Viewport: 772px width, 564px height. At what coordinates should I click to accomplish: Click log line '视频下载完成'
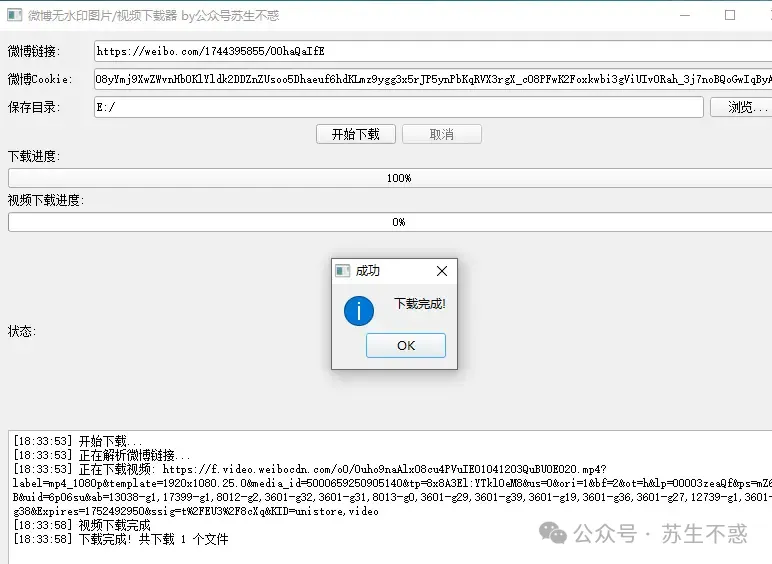[x=82, y=525]
